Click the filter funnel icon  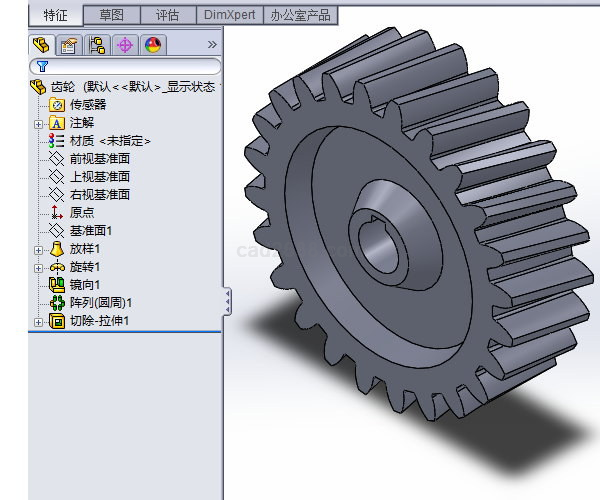click(42, 68)
